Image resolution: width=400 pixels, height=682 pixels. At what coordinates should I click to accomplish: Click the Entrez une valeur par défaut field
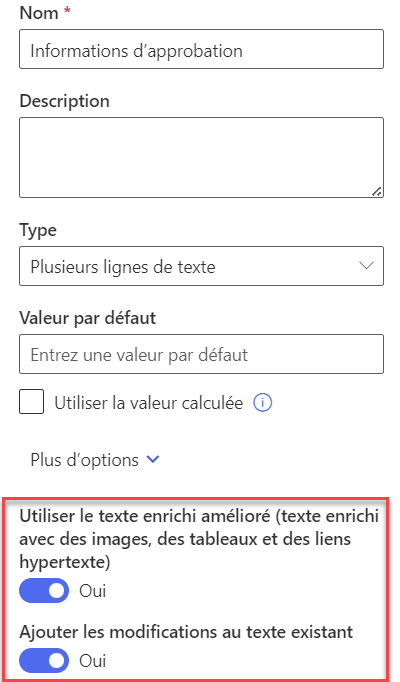[201, 354]
